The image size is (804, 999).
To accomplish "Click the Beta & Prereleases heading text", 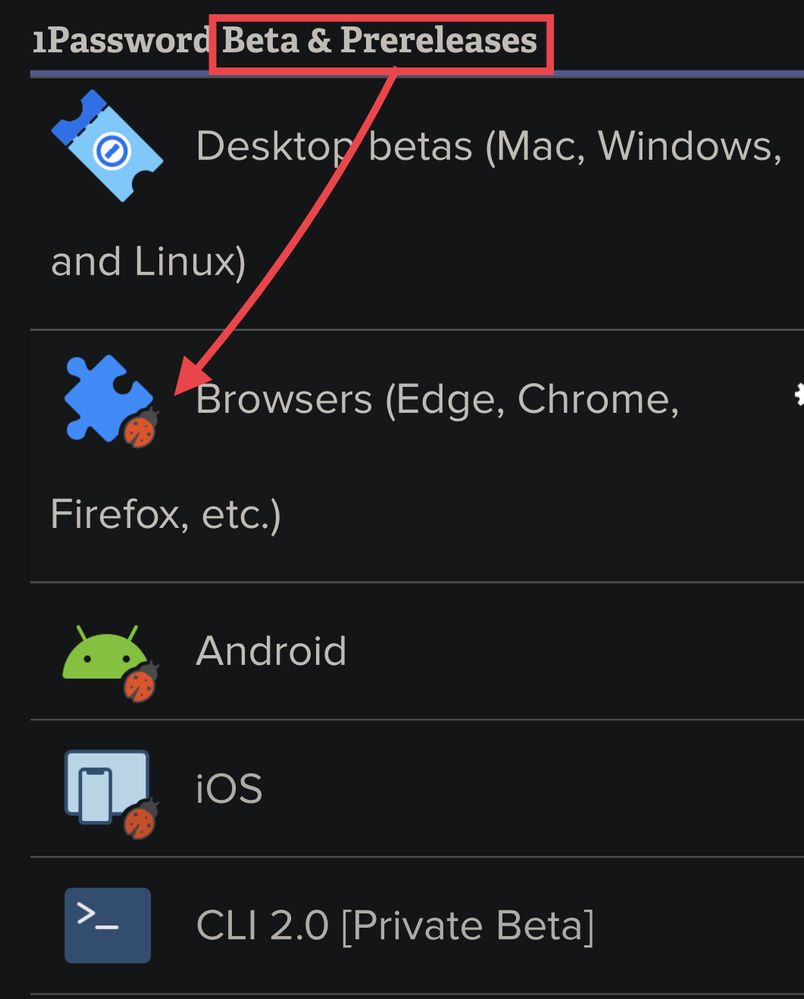I will click(x=380, y=41).
